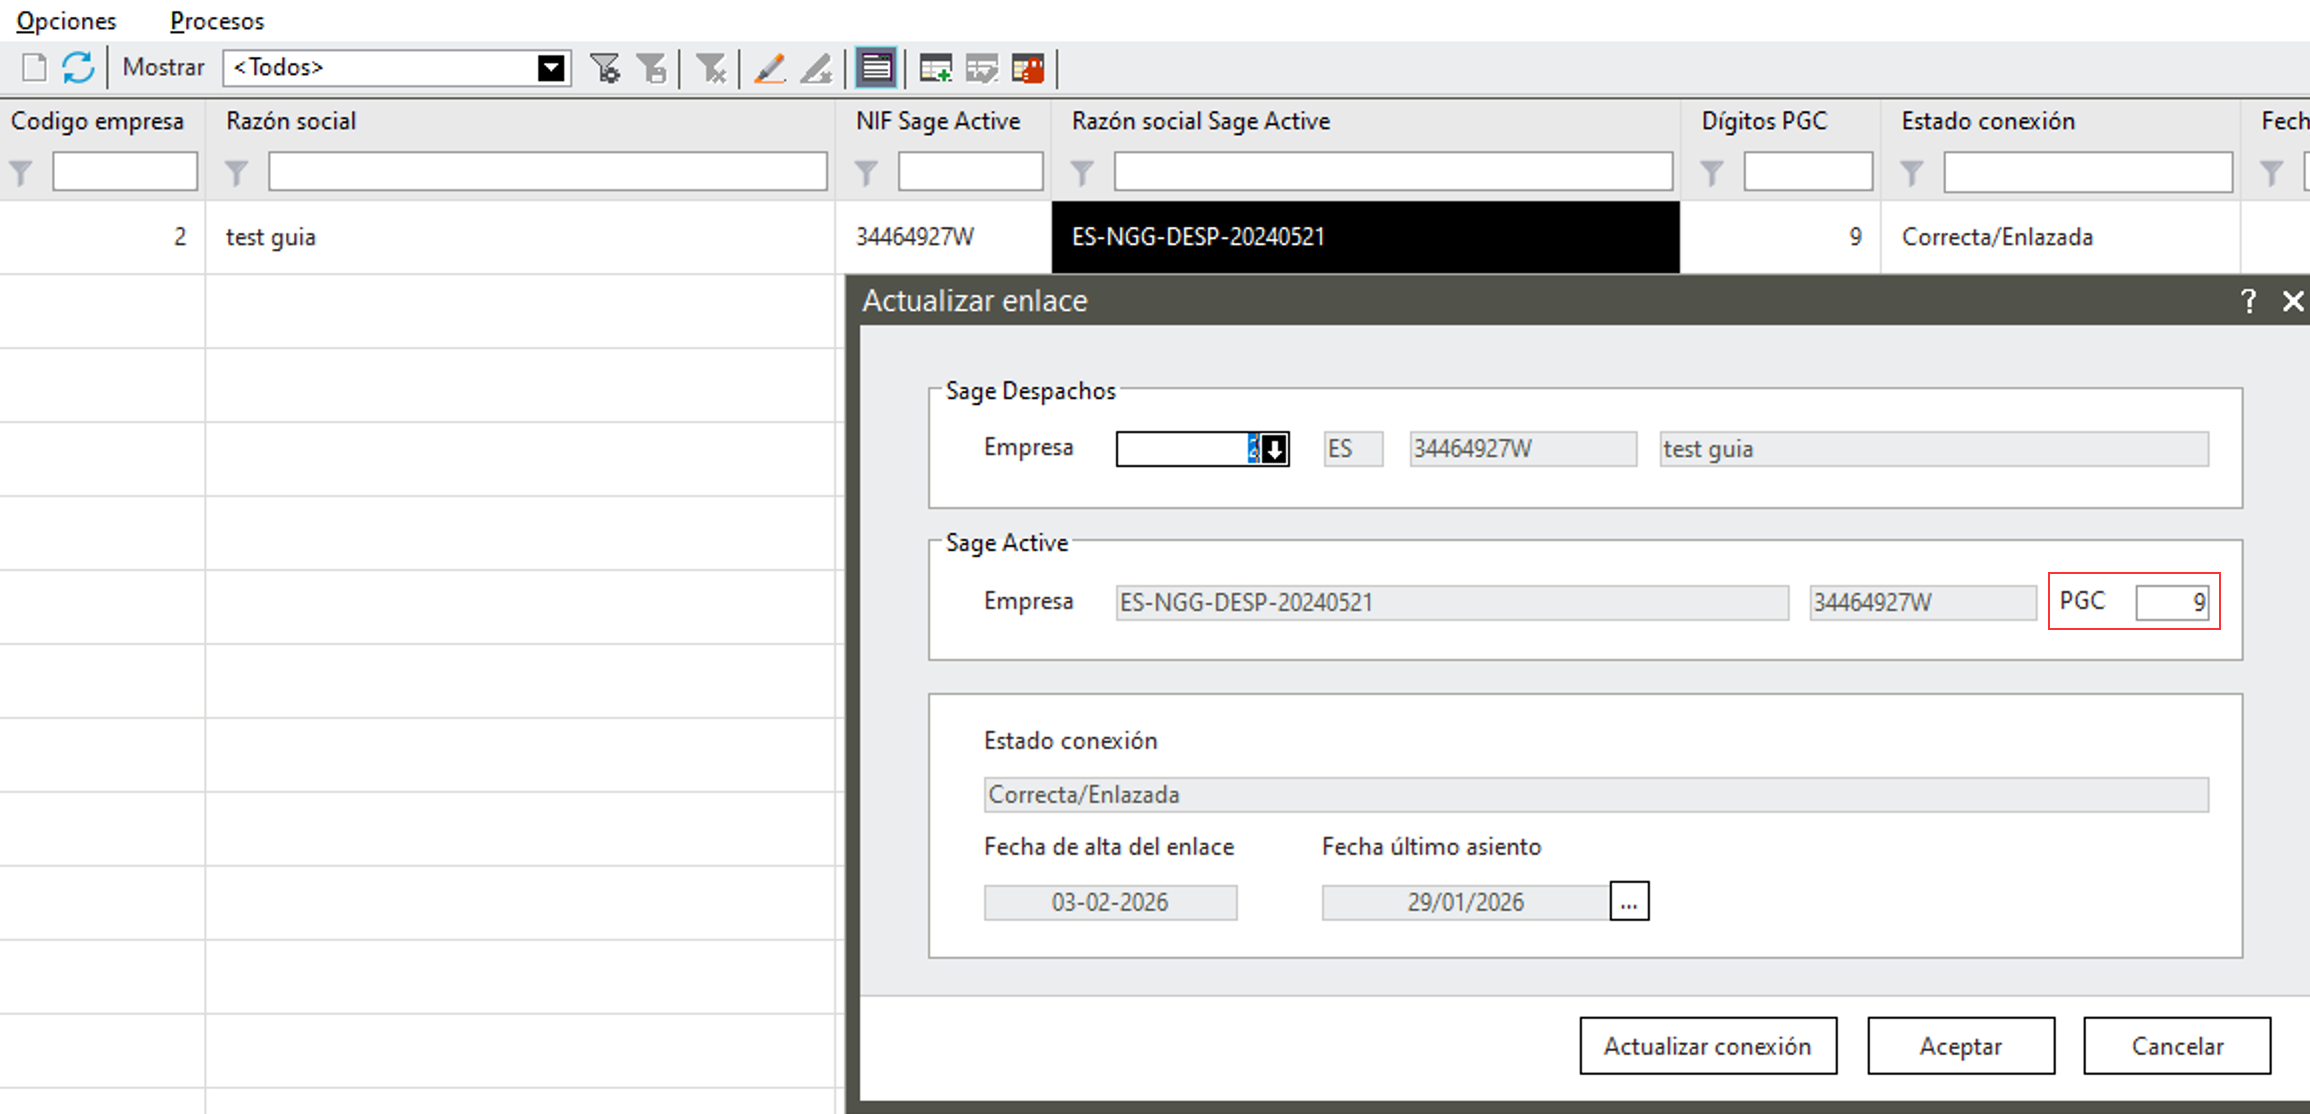Click the Razón social filter input box
Image resolution: width=2310 pixels, height=1114 pixels.
547,172
